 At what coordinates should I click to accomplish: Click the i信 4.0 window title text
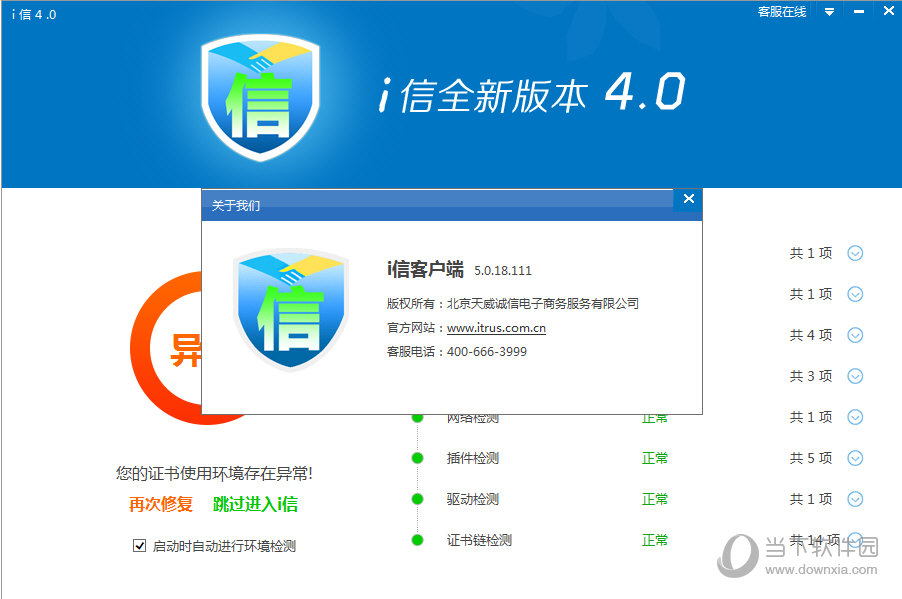(34, 14)
